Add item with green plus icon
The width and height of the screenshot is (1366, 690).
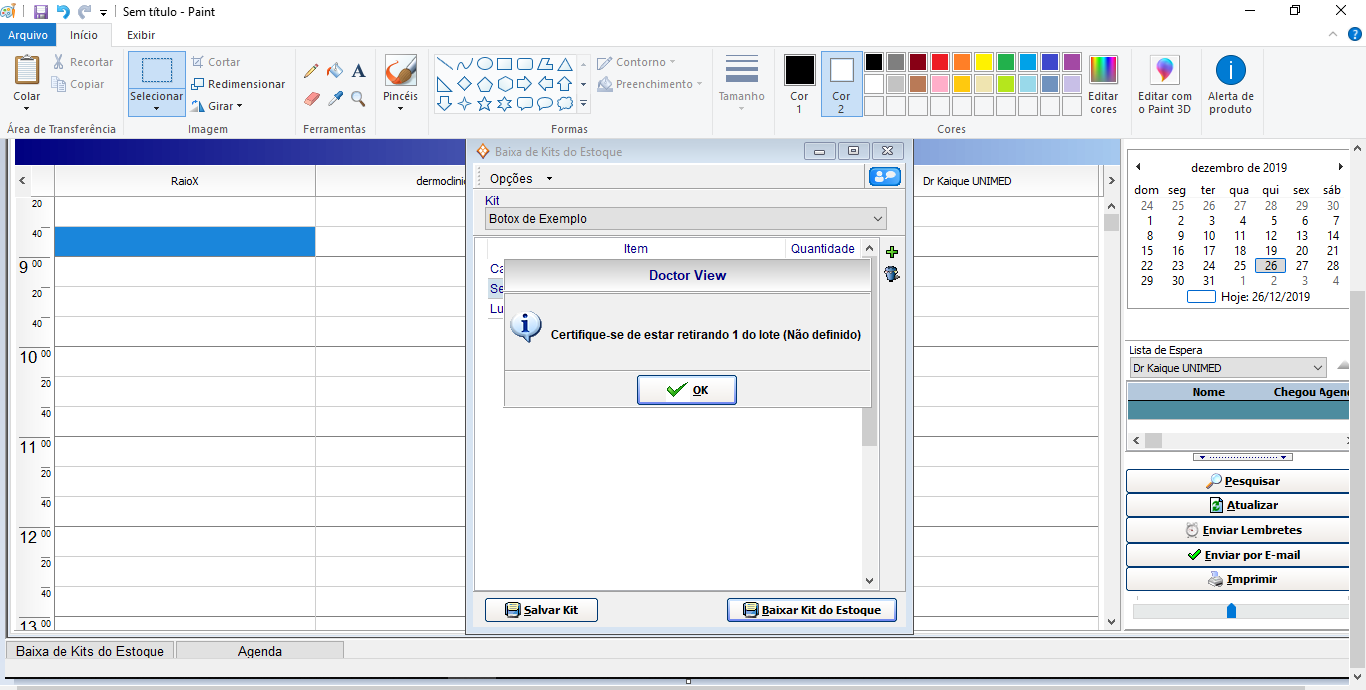click(892, 252)
